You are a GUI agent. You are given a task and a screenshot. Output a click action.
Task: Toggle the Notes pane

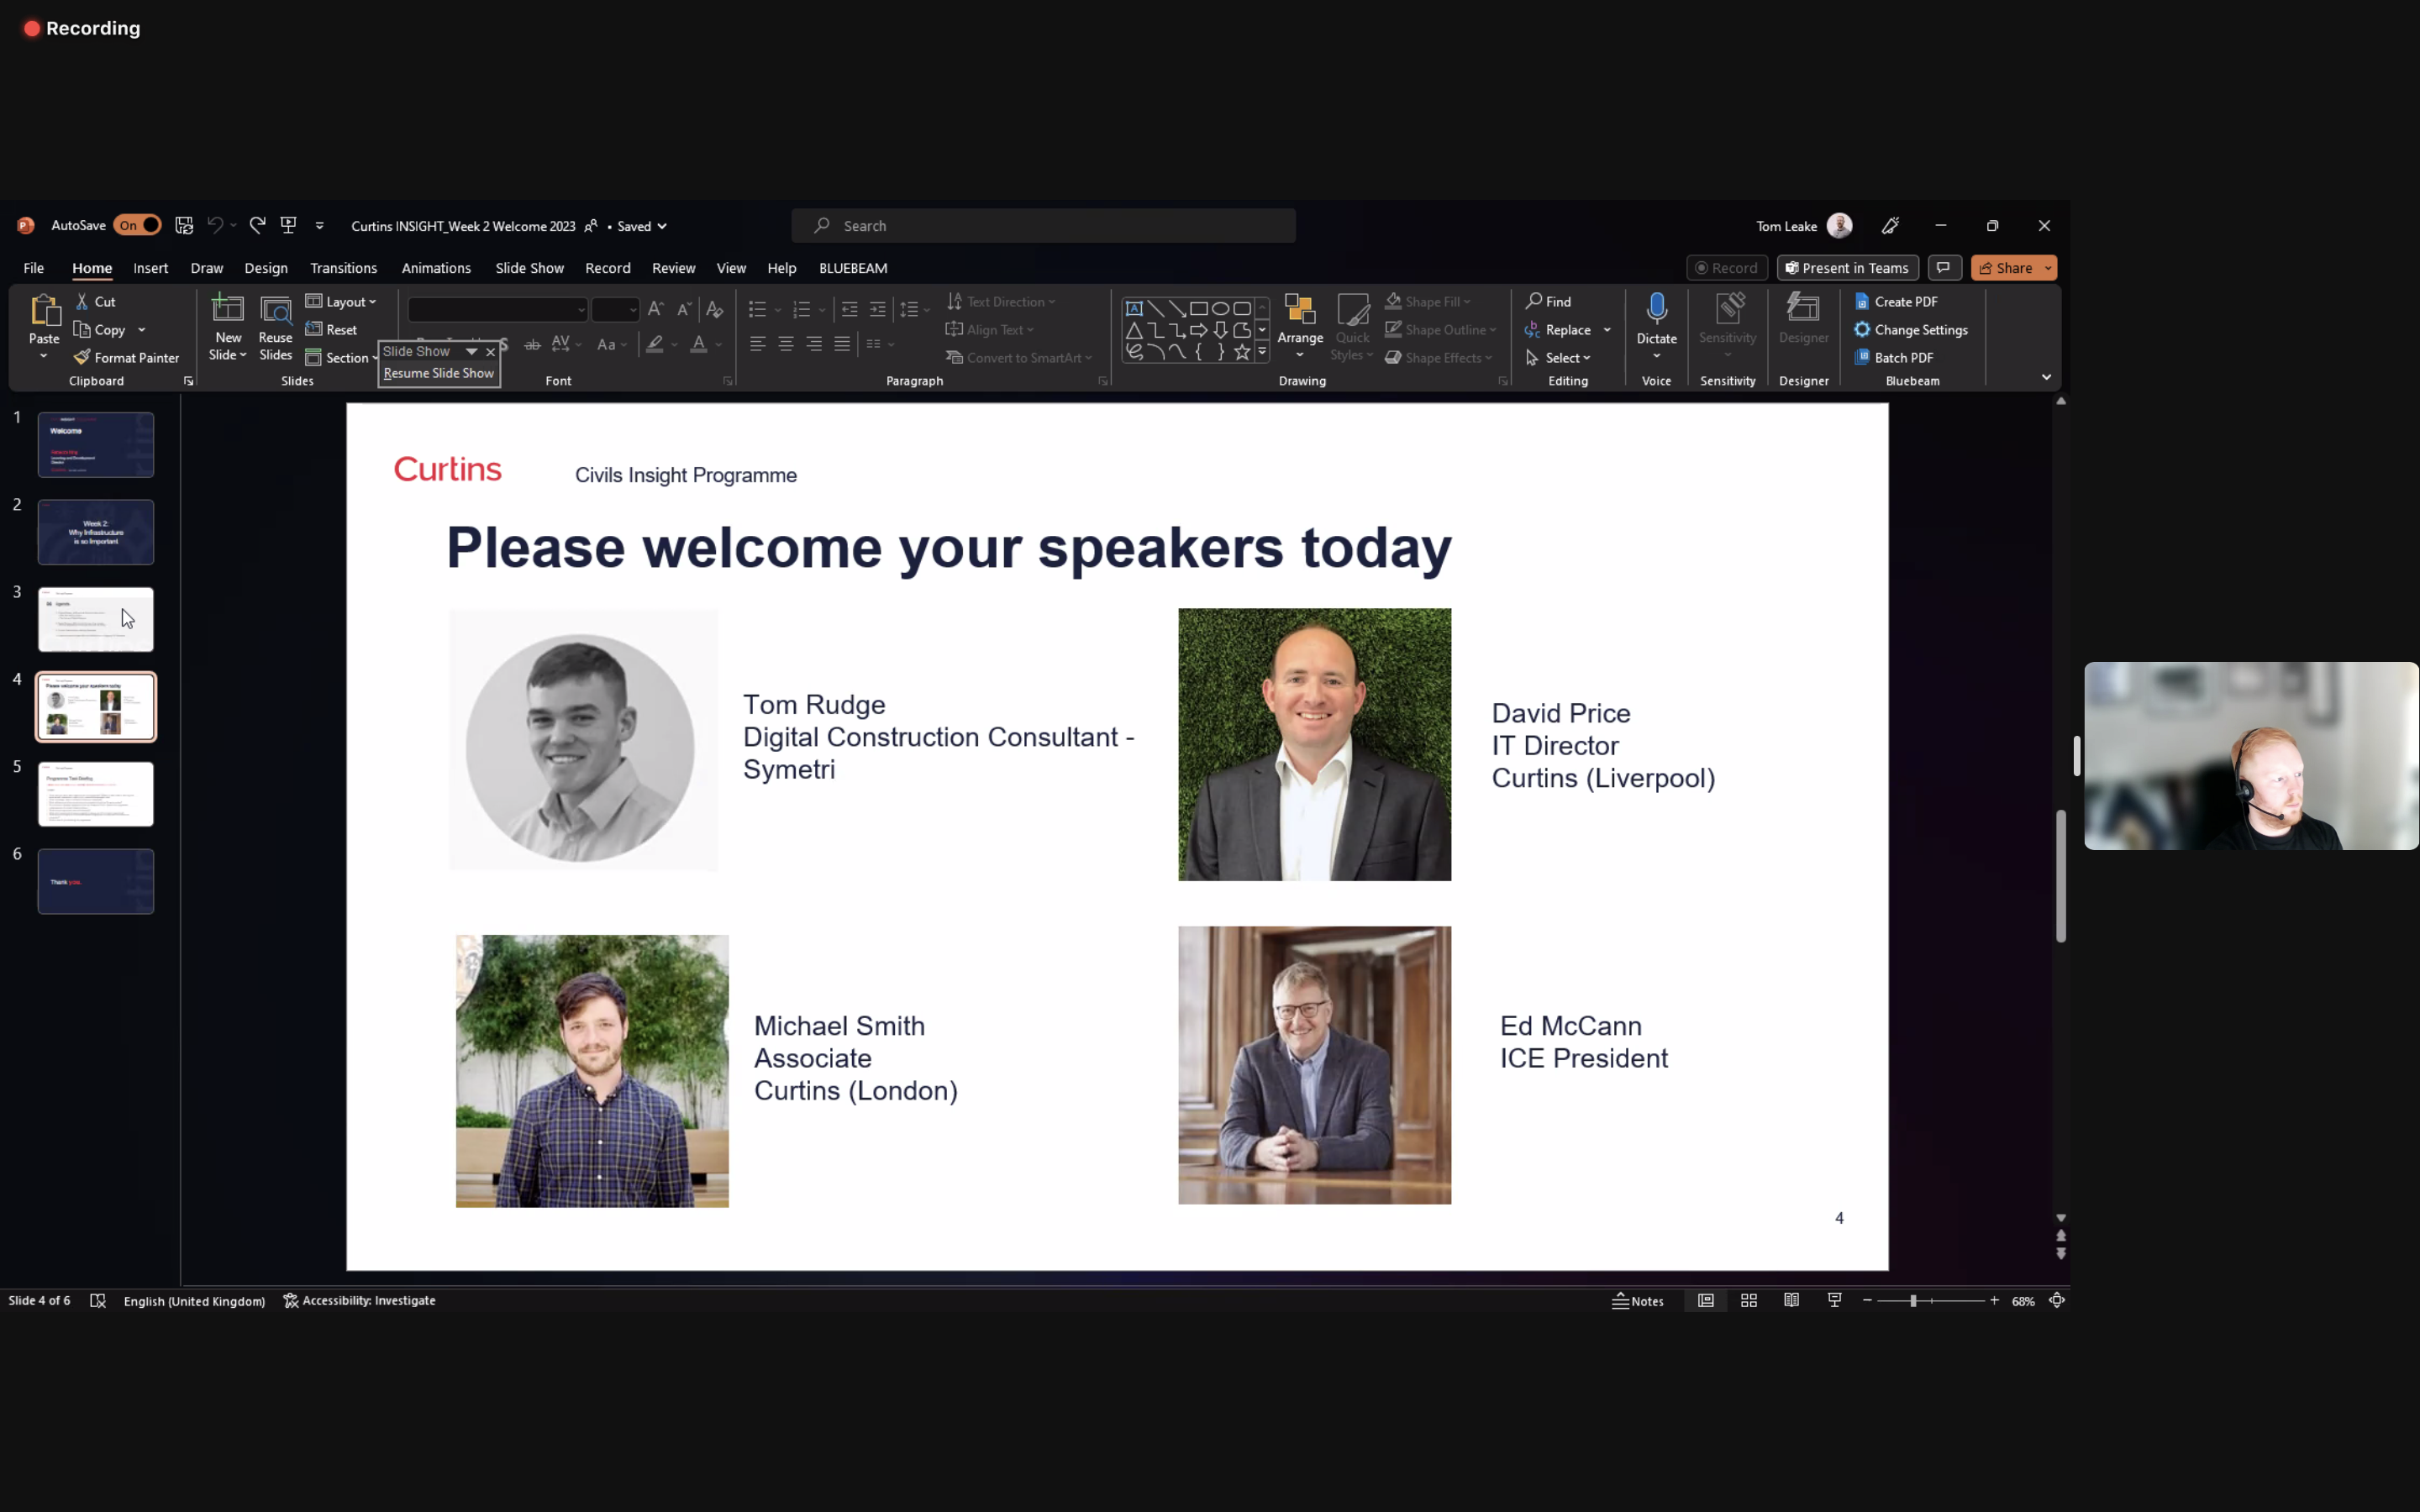coord(1638,1301)
